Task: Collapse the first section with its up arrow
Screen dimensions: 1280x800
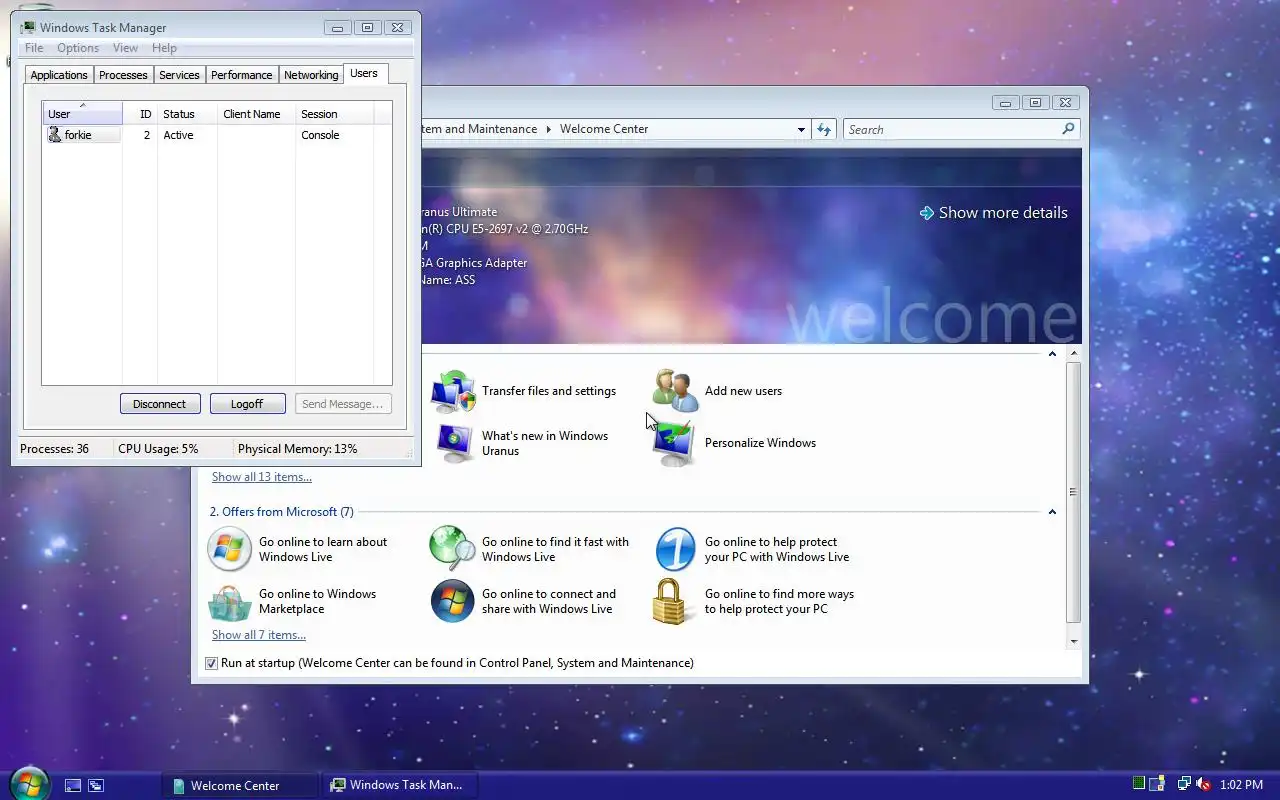Action: point(1052,353)
